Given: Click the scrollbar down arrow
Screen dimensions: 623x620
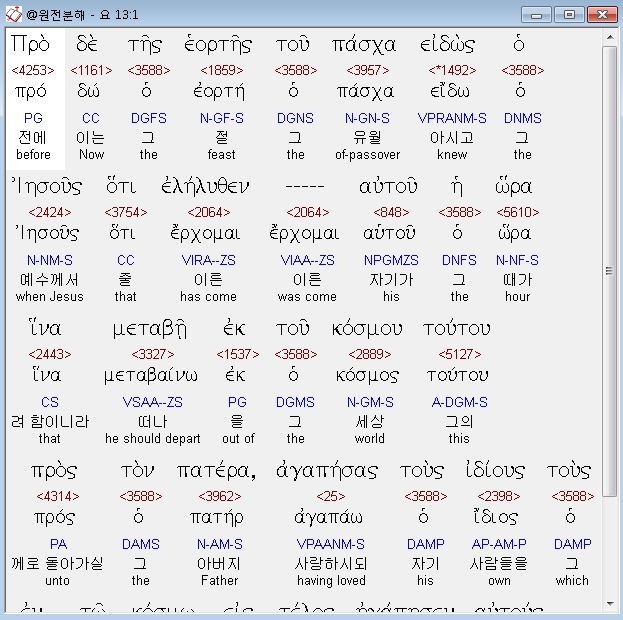Looking at the screenshot, I should tap(609, 604).
